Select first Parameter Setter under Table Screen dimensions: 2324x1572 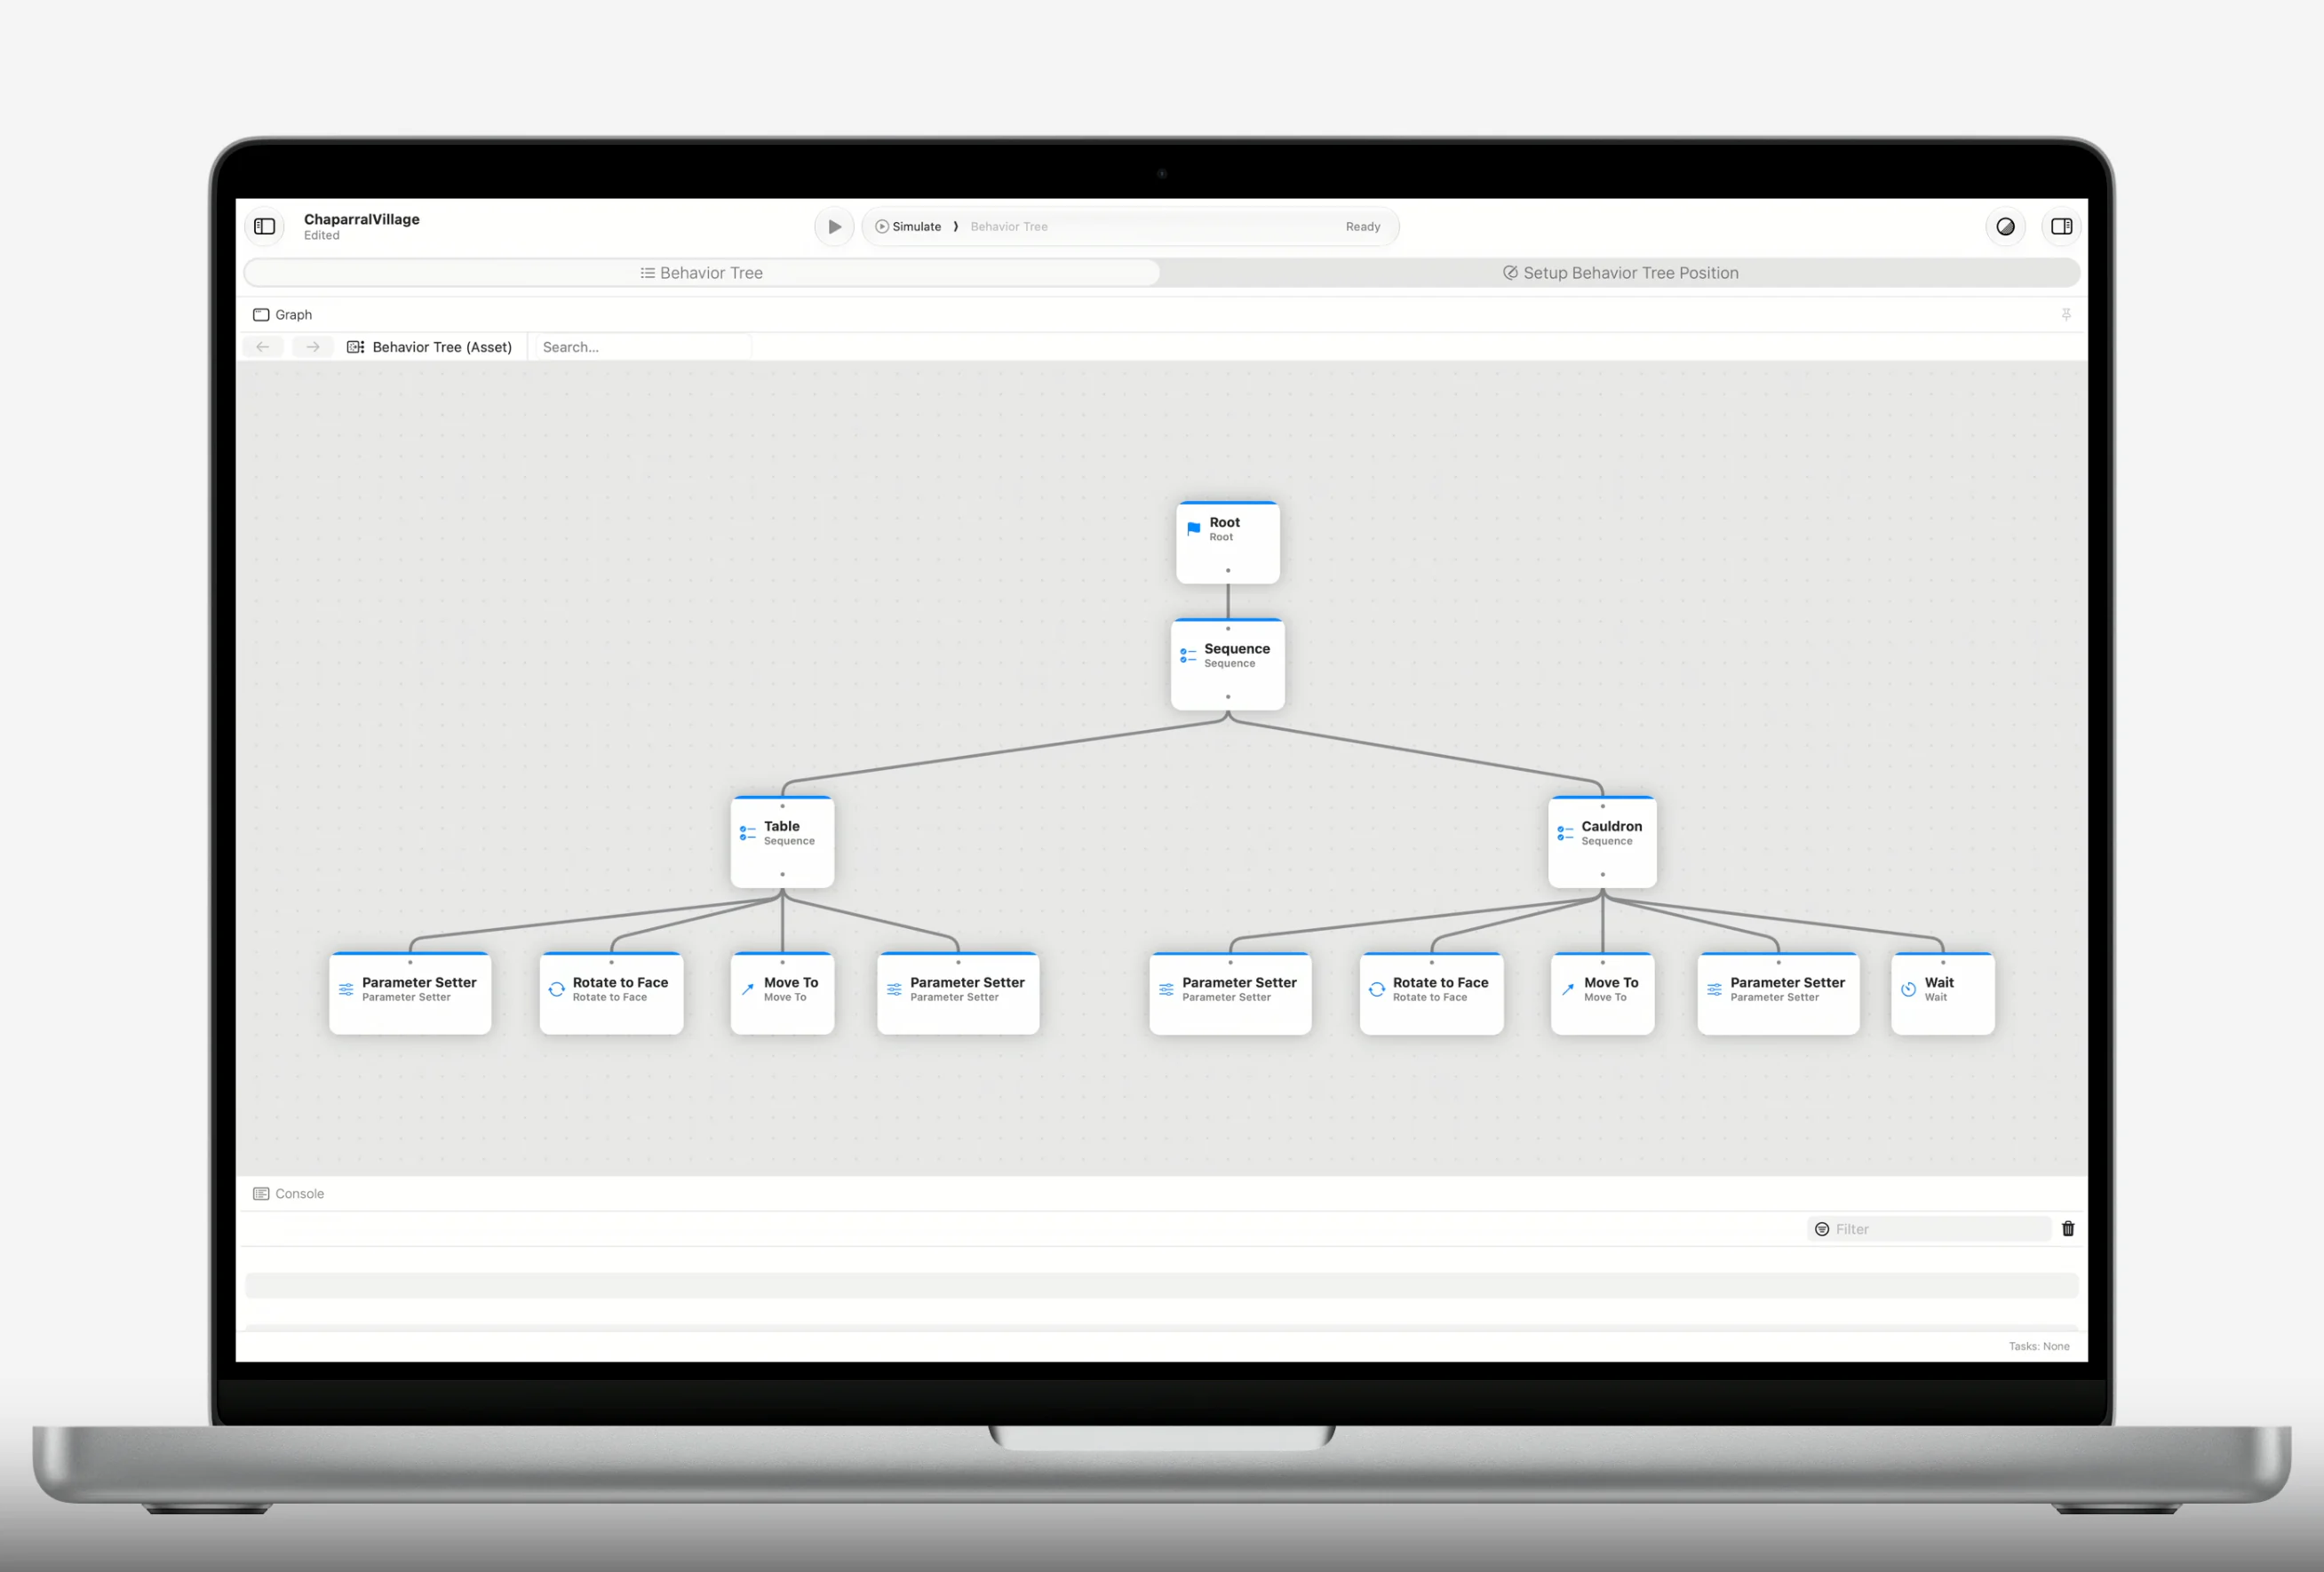coord(410,993)
